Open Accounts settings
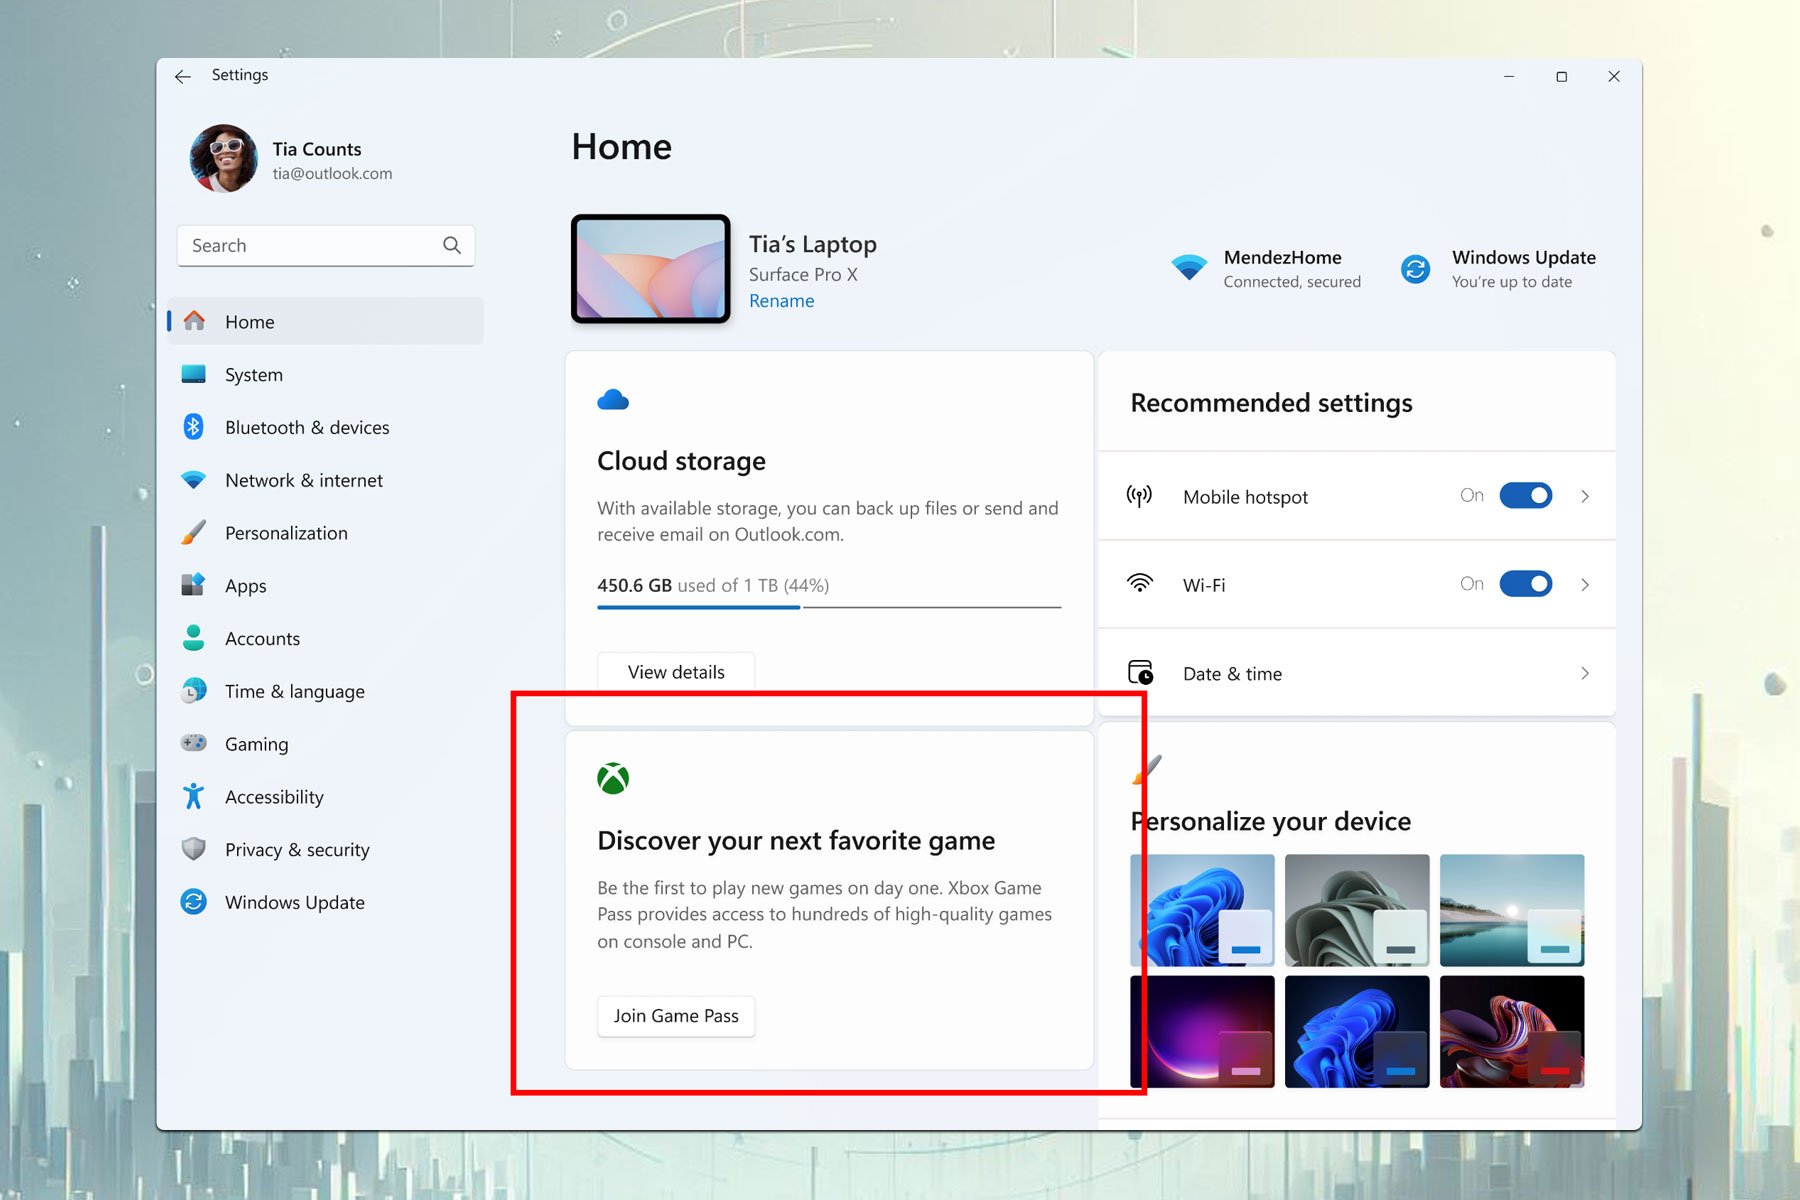This screenshot has width=1800, height=1200. click(x=326, y=638)
